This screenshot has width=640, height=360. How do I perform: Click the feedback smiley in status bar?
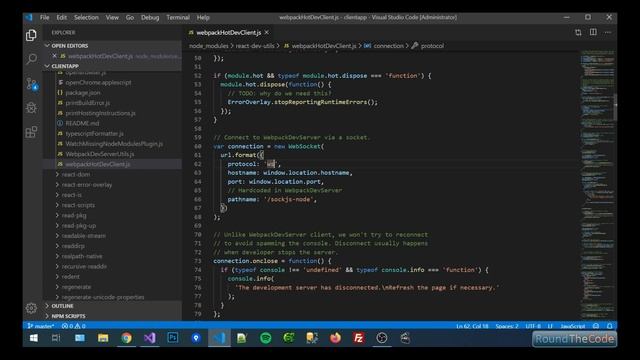pyautogui.click(x=596, y=326)
